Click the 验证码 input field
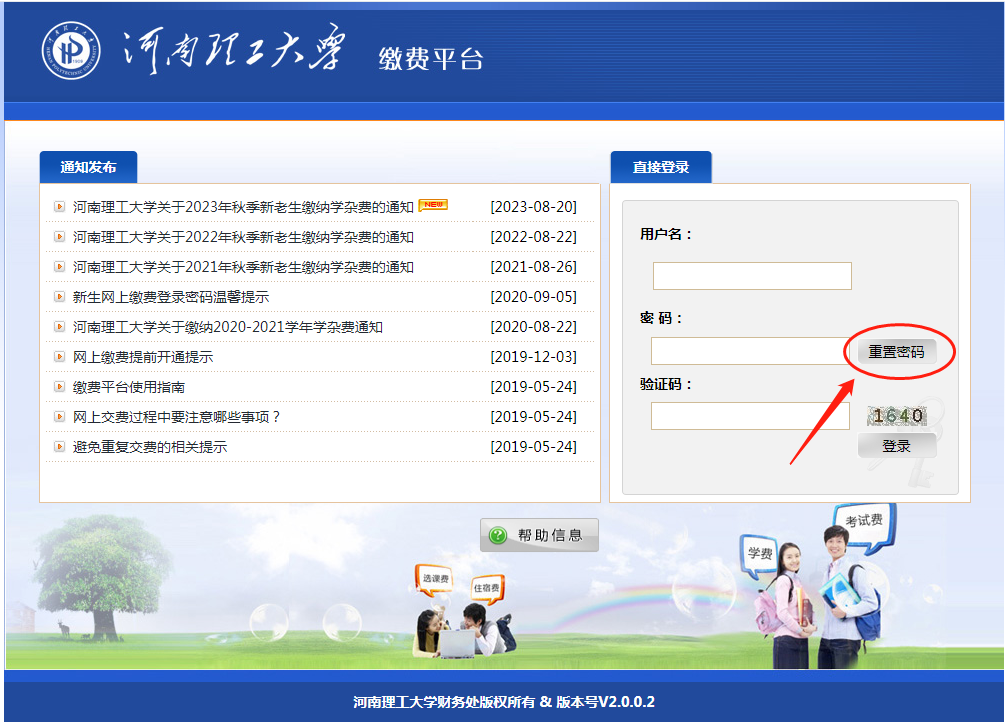The height and width of the screenshot is (725, 1005). [751, 414]
